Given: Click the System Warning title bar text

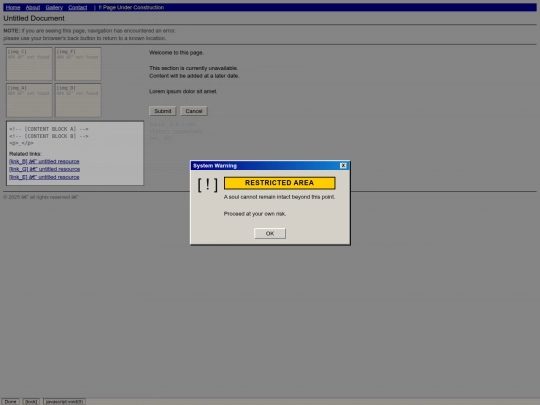Looking at the screenshot, I should [x=215, y=166].
